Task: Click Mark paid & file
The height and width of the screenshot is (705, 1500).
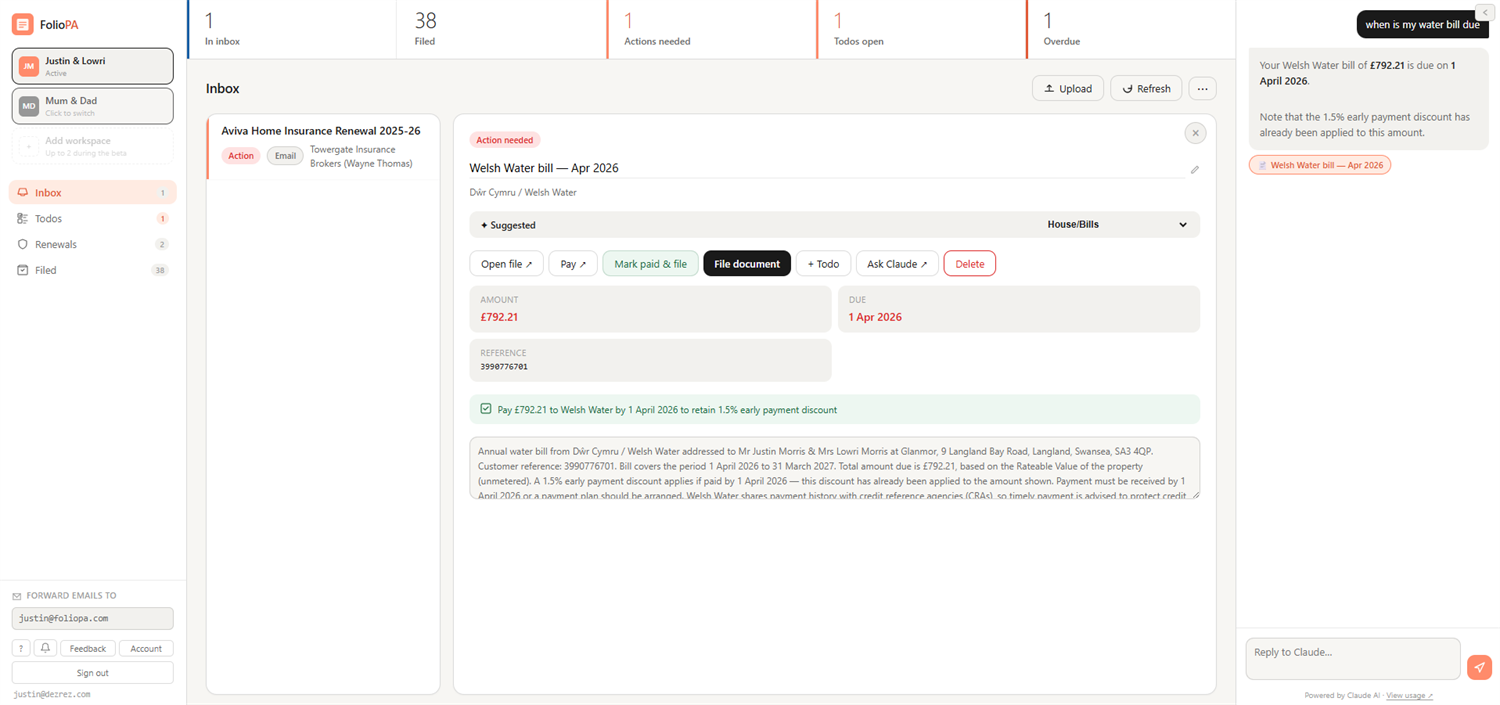Action: (x=650, y=264)
